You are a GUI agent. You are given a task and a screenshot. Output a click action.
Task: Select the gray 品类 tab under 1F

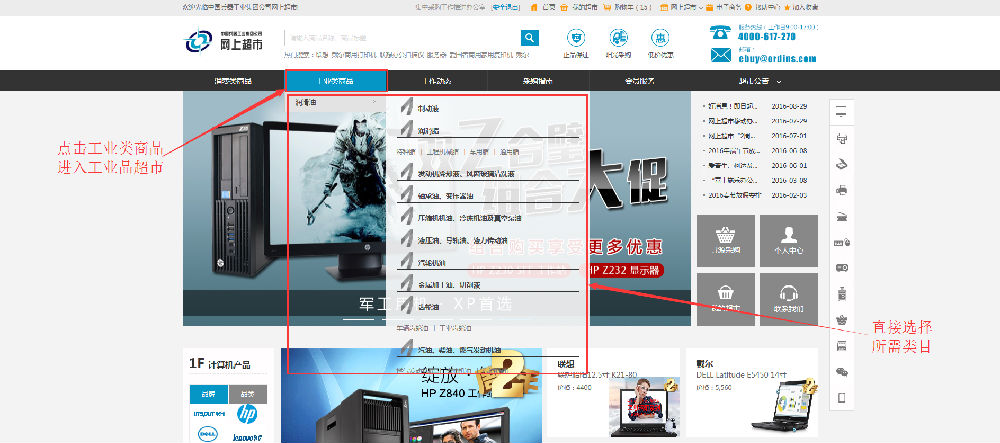tap(247, 394)
